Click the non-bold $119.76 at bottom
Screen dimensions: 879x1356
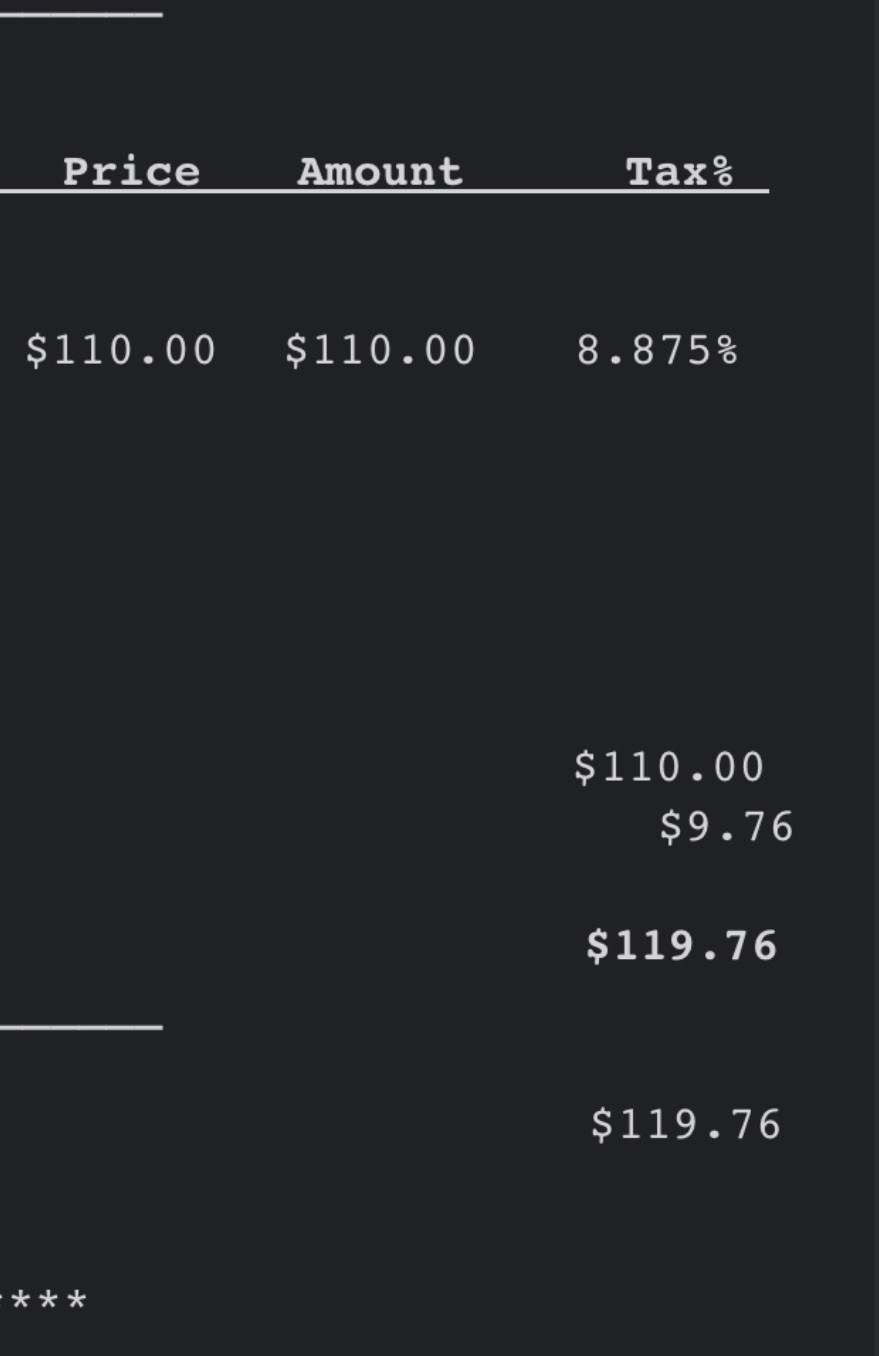pyautogui.click(x=686, y=1125)
